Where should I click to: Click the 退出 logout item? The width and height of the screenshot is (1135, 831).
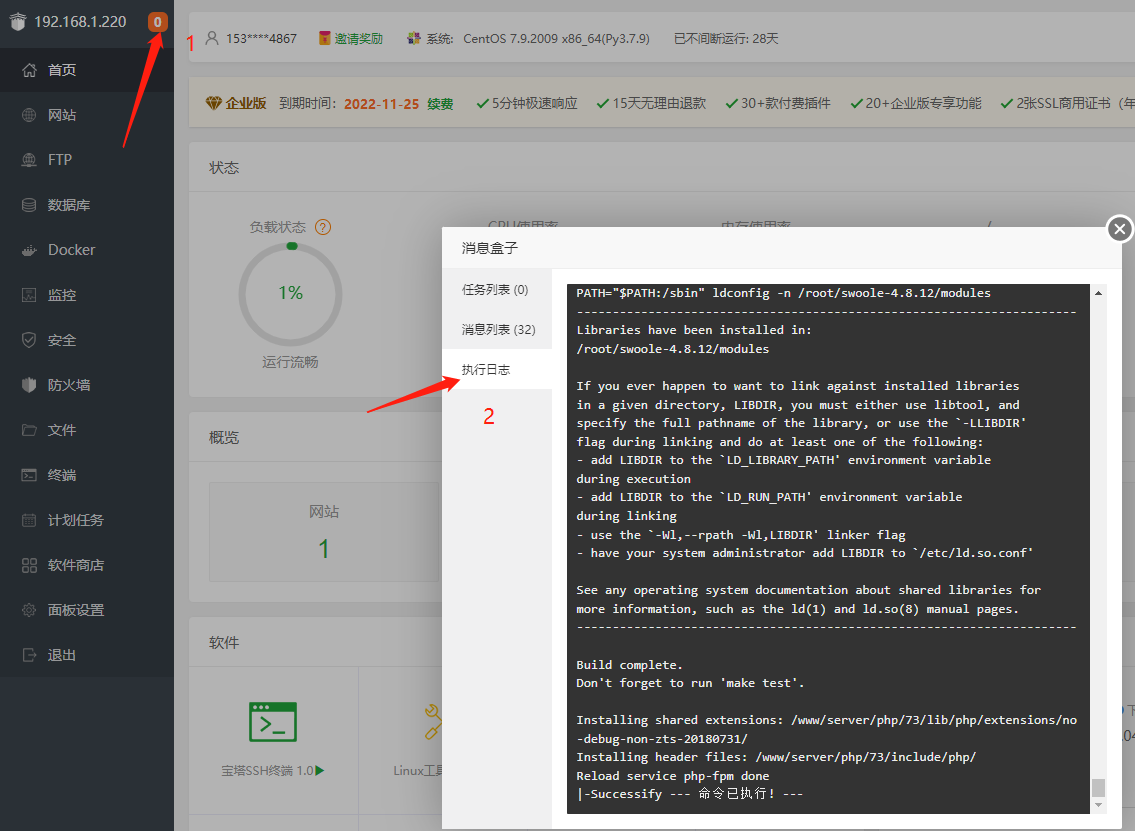(61, 655)
